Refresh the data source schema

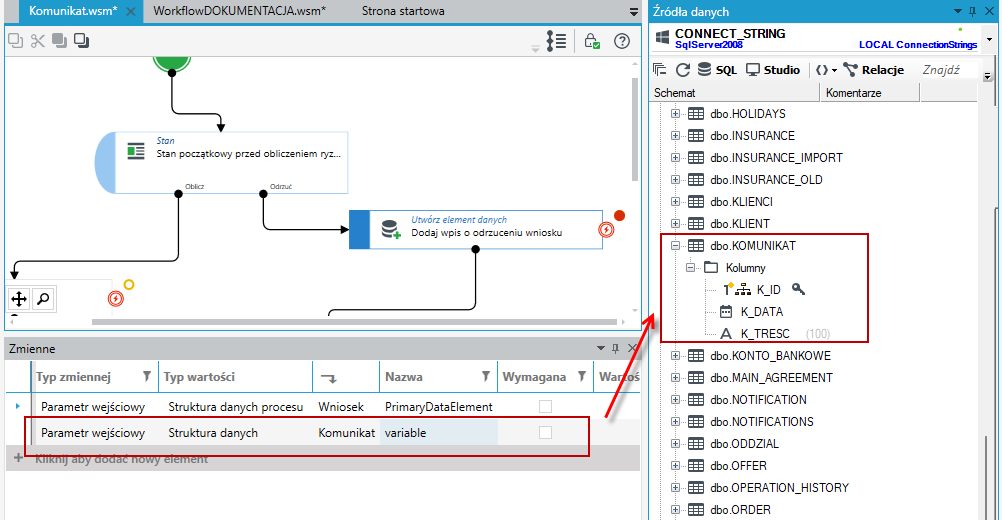(682, 70)
